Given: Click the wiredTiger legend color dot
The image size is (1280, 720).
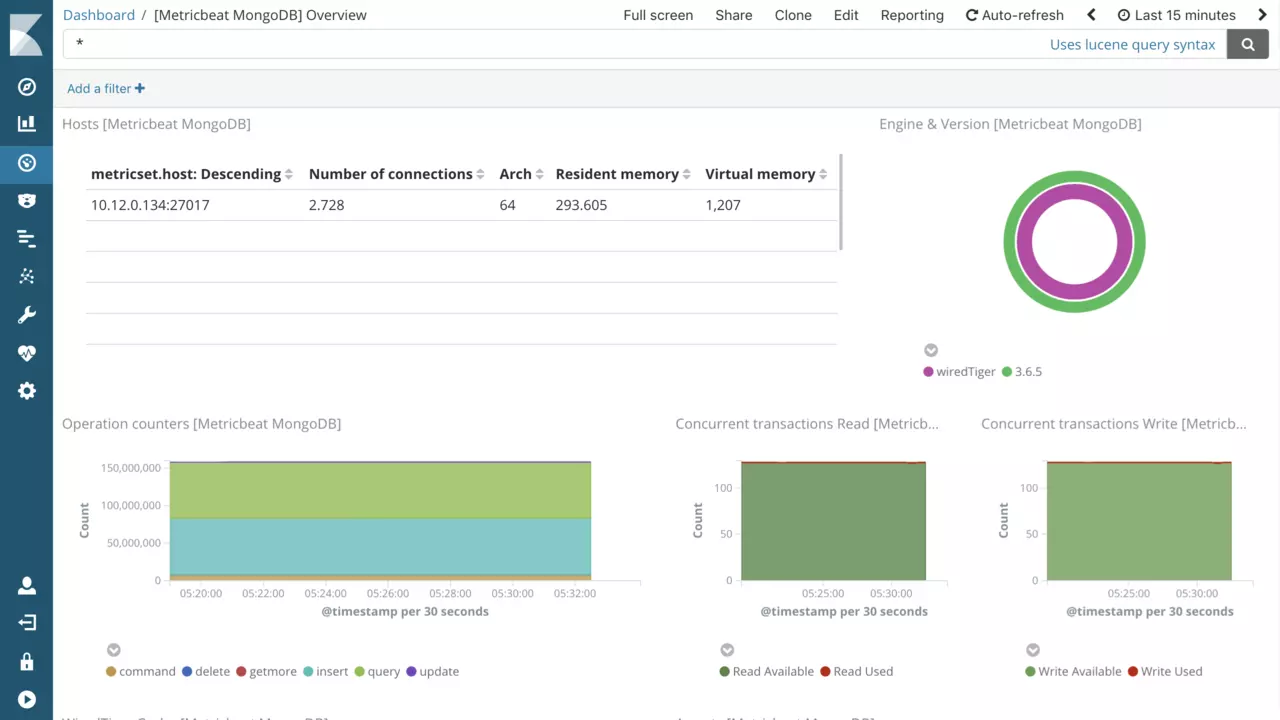Looking at the screenshot, I should (x=928, y=372).
